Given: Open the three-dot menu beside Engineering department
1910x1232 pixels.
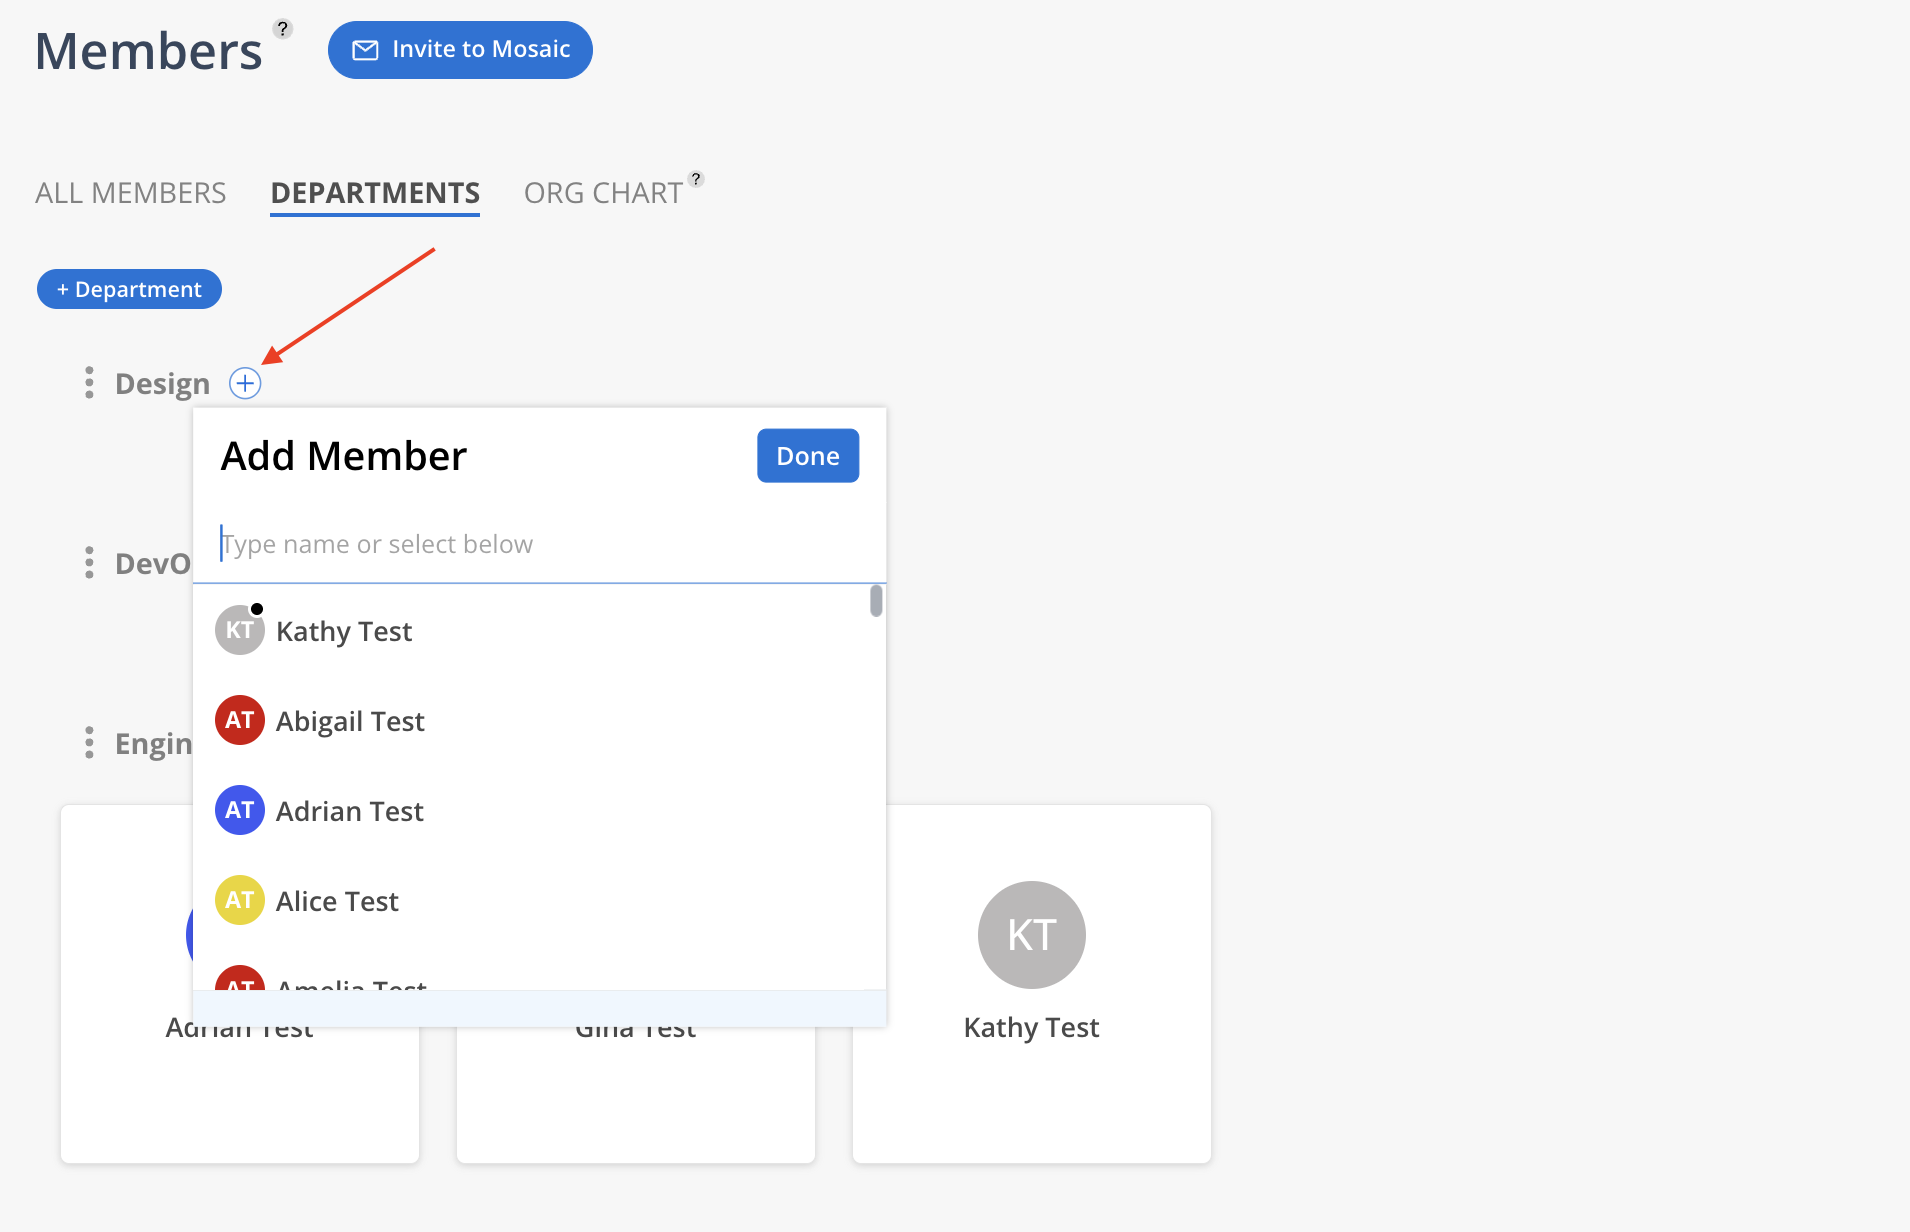Looking at the screenshot, I should click(x=89, y=743).
